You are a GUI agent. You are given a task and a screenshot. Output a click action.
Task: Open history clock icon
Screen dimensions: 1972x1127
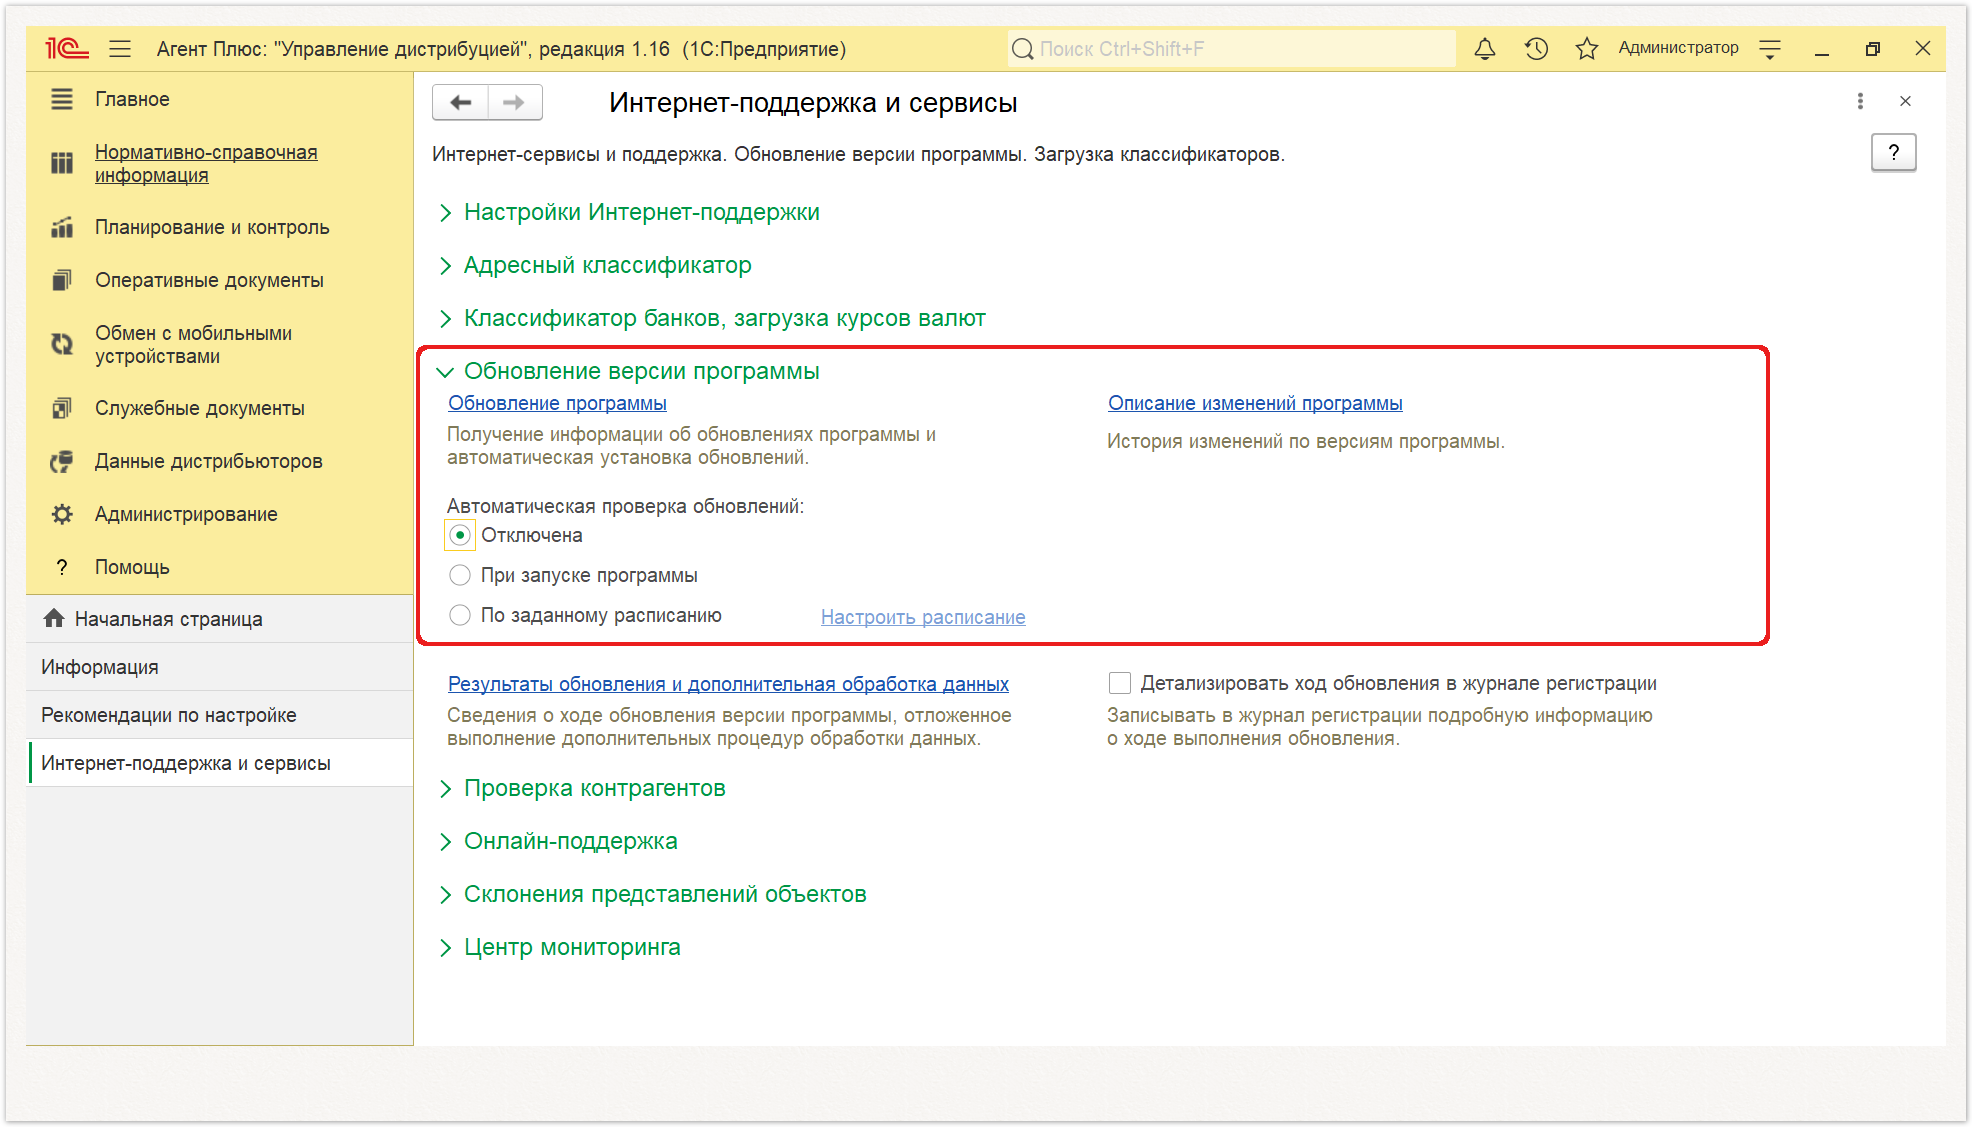(1536, 49)
